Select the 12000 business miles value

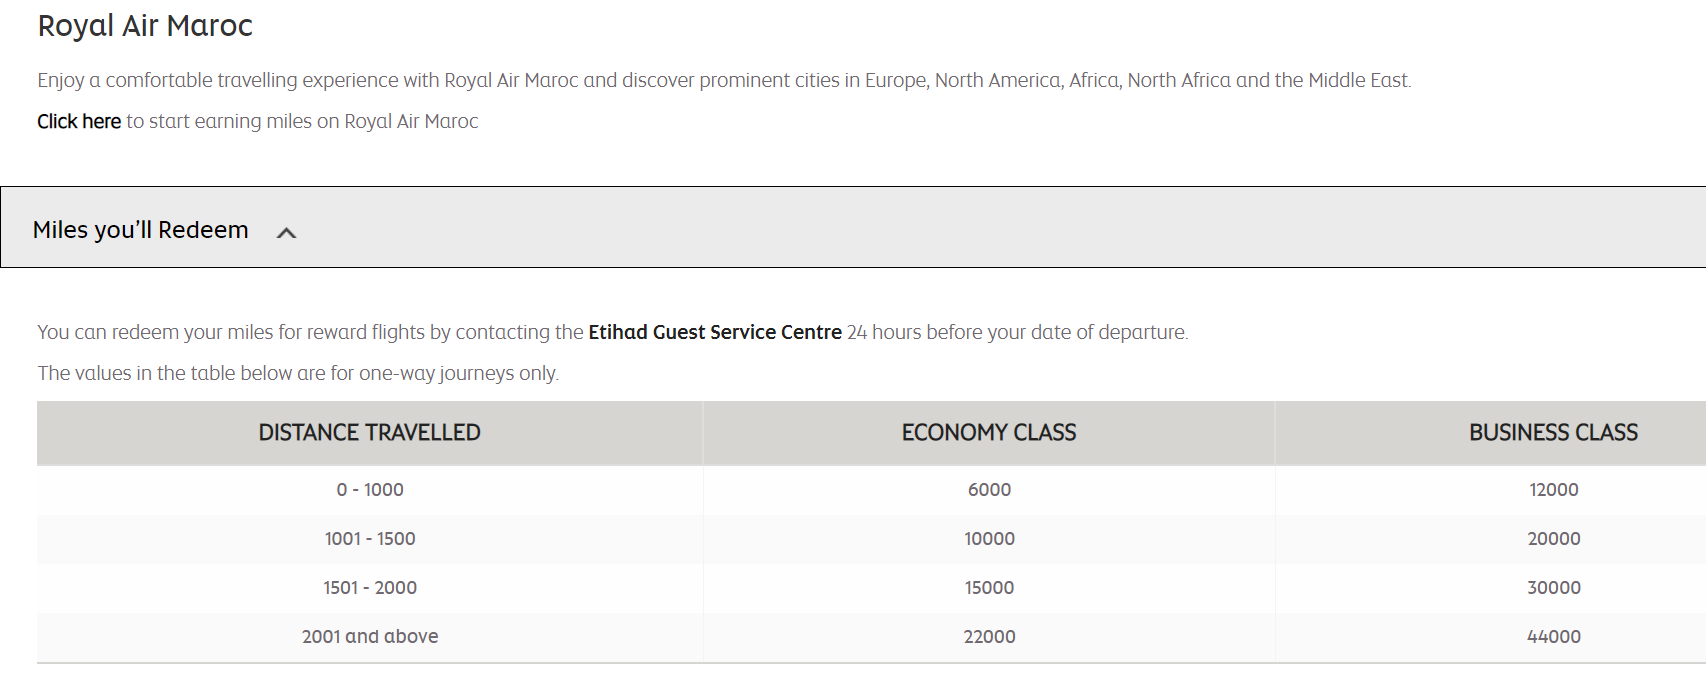tap(1553, 489)
